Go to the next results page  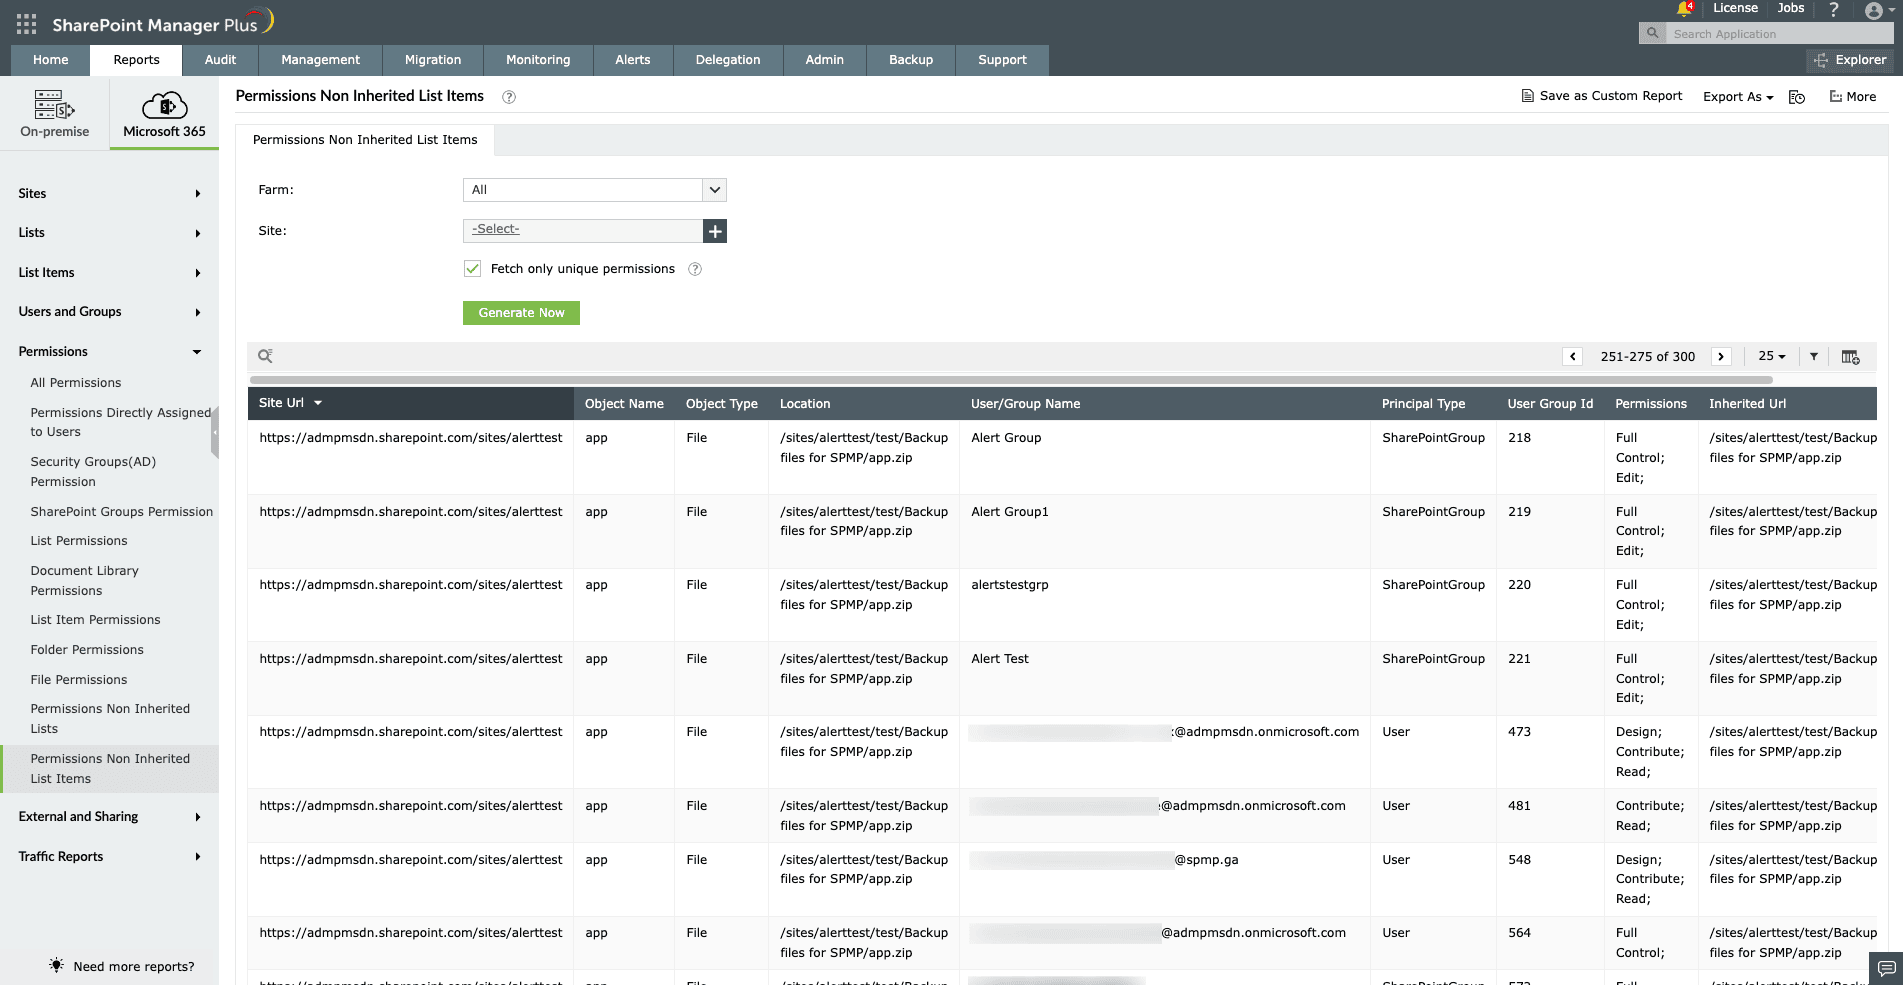click(1721, 356)
